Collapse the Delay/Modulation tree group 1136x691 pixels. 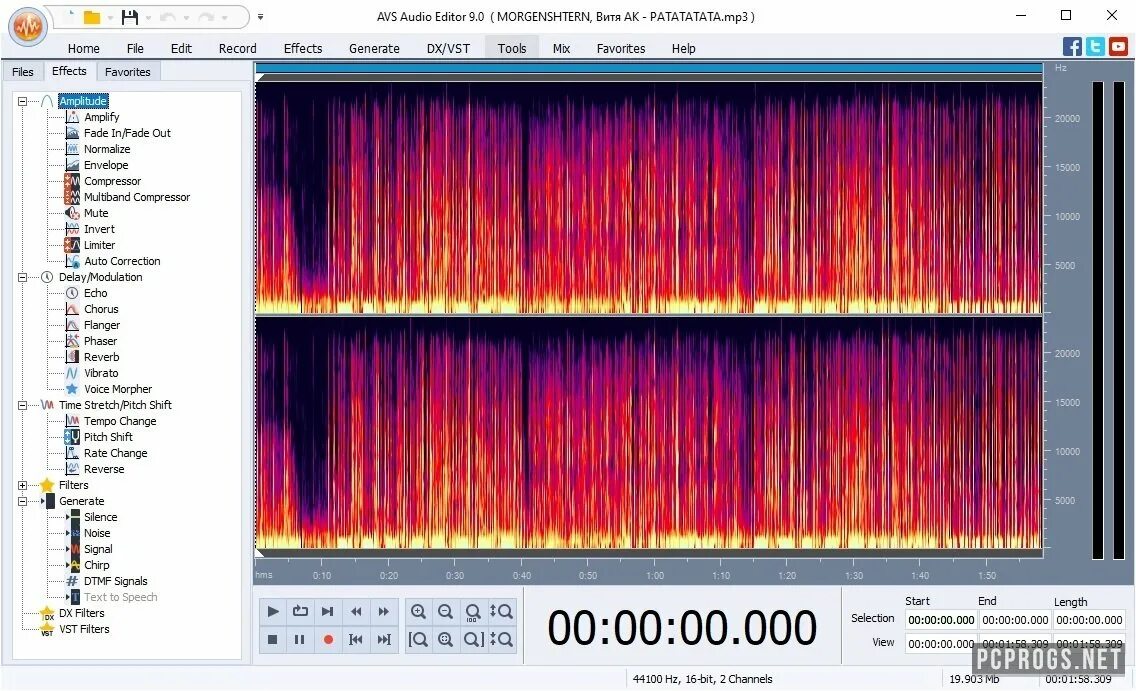tap(22, 277)
